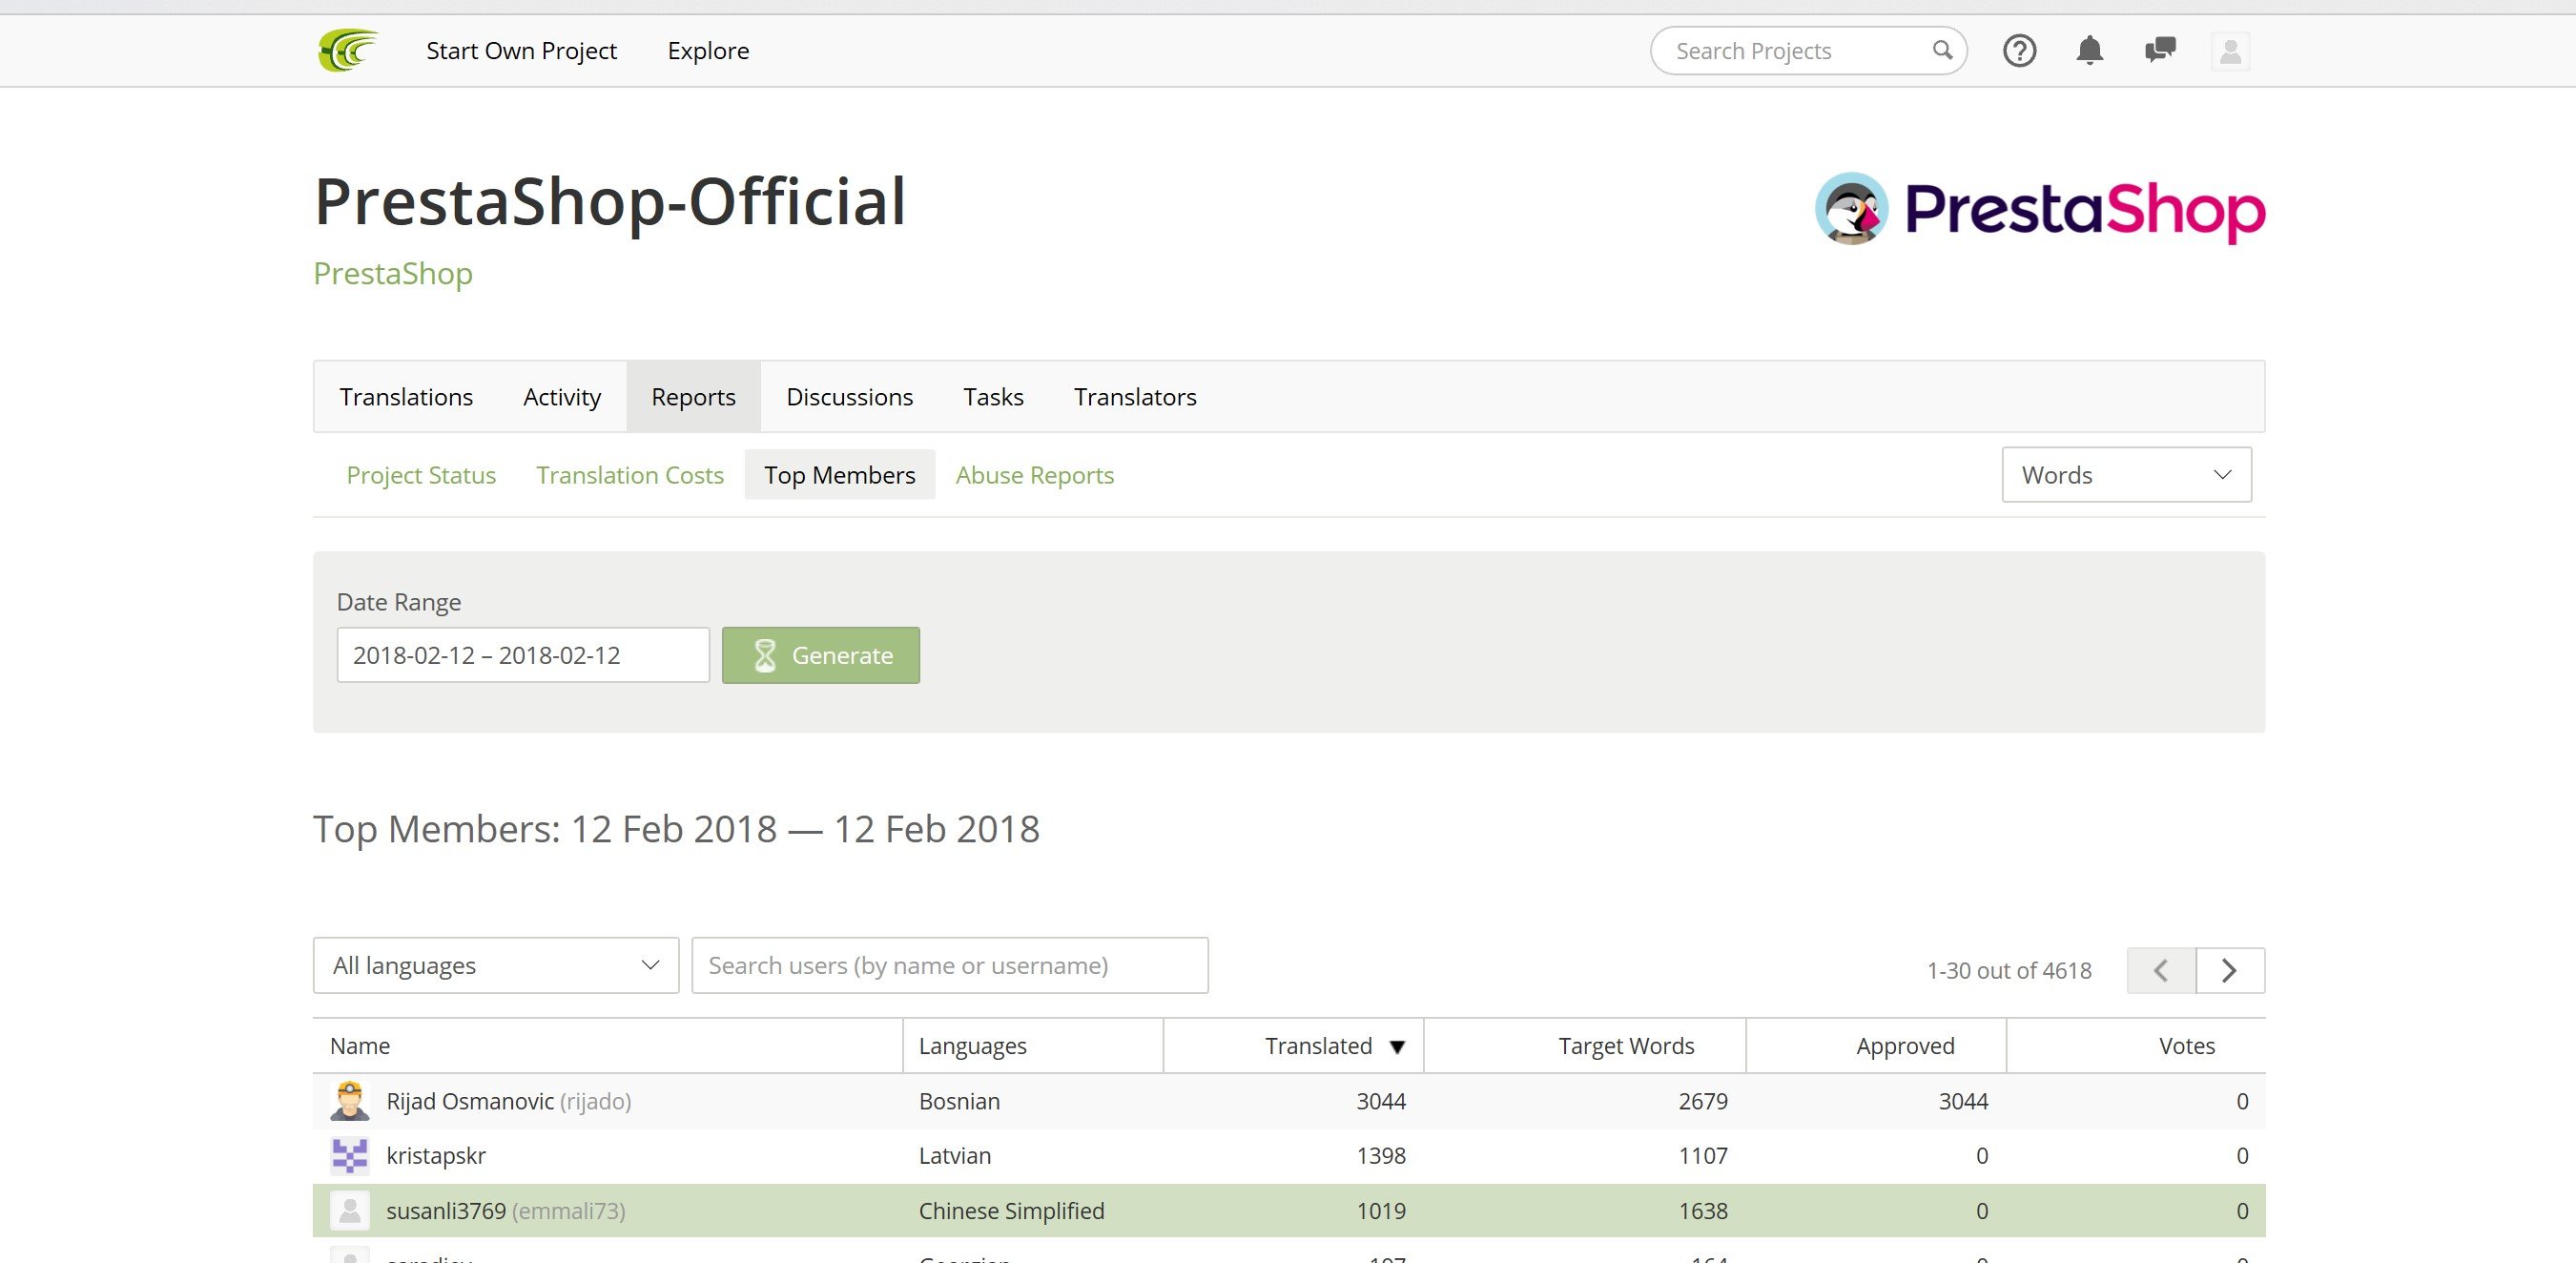Click target words value 1638
2576x1263 pixels.
(1703, 1211)
